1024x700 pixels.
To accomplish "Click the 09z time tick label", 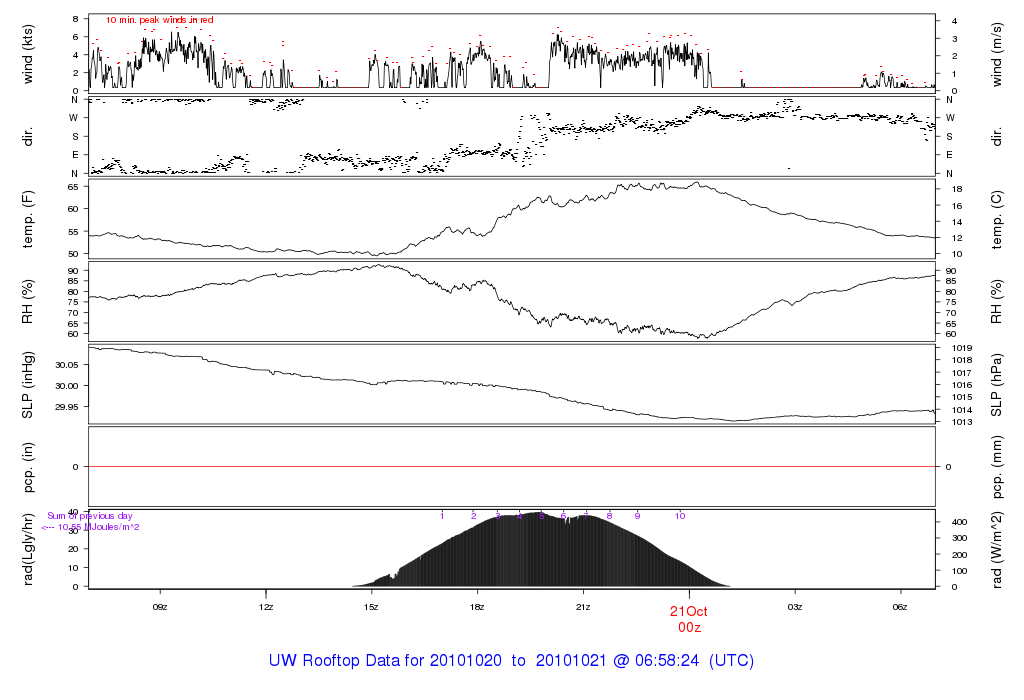I will click(160, 607).
